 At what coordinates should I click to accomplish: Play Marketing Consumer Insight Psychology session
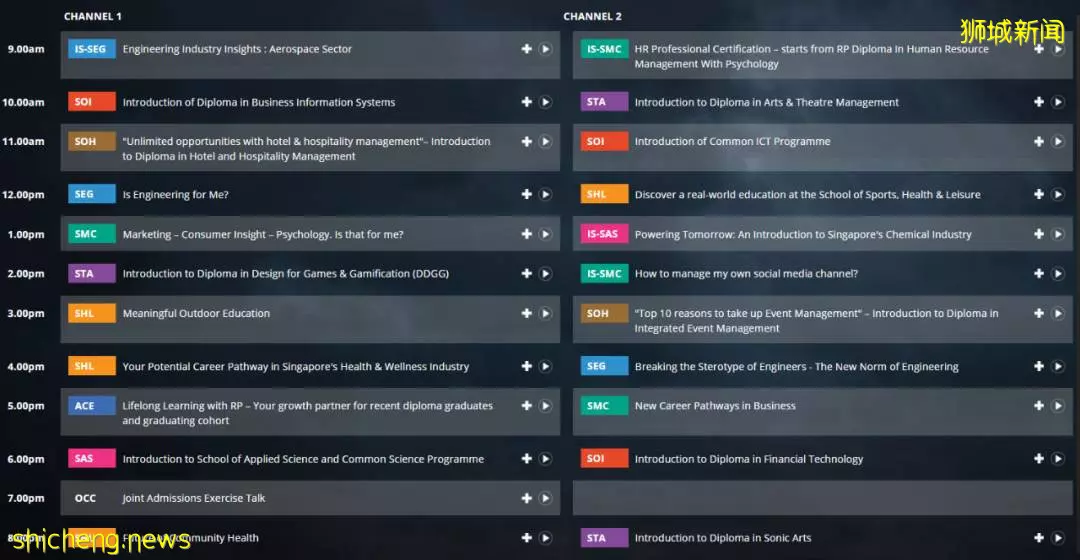546,234
